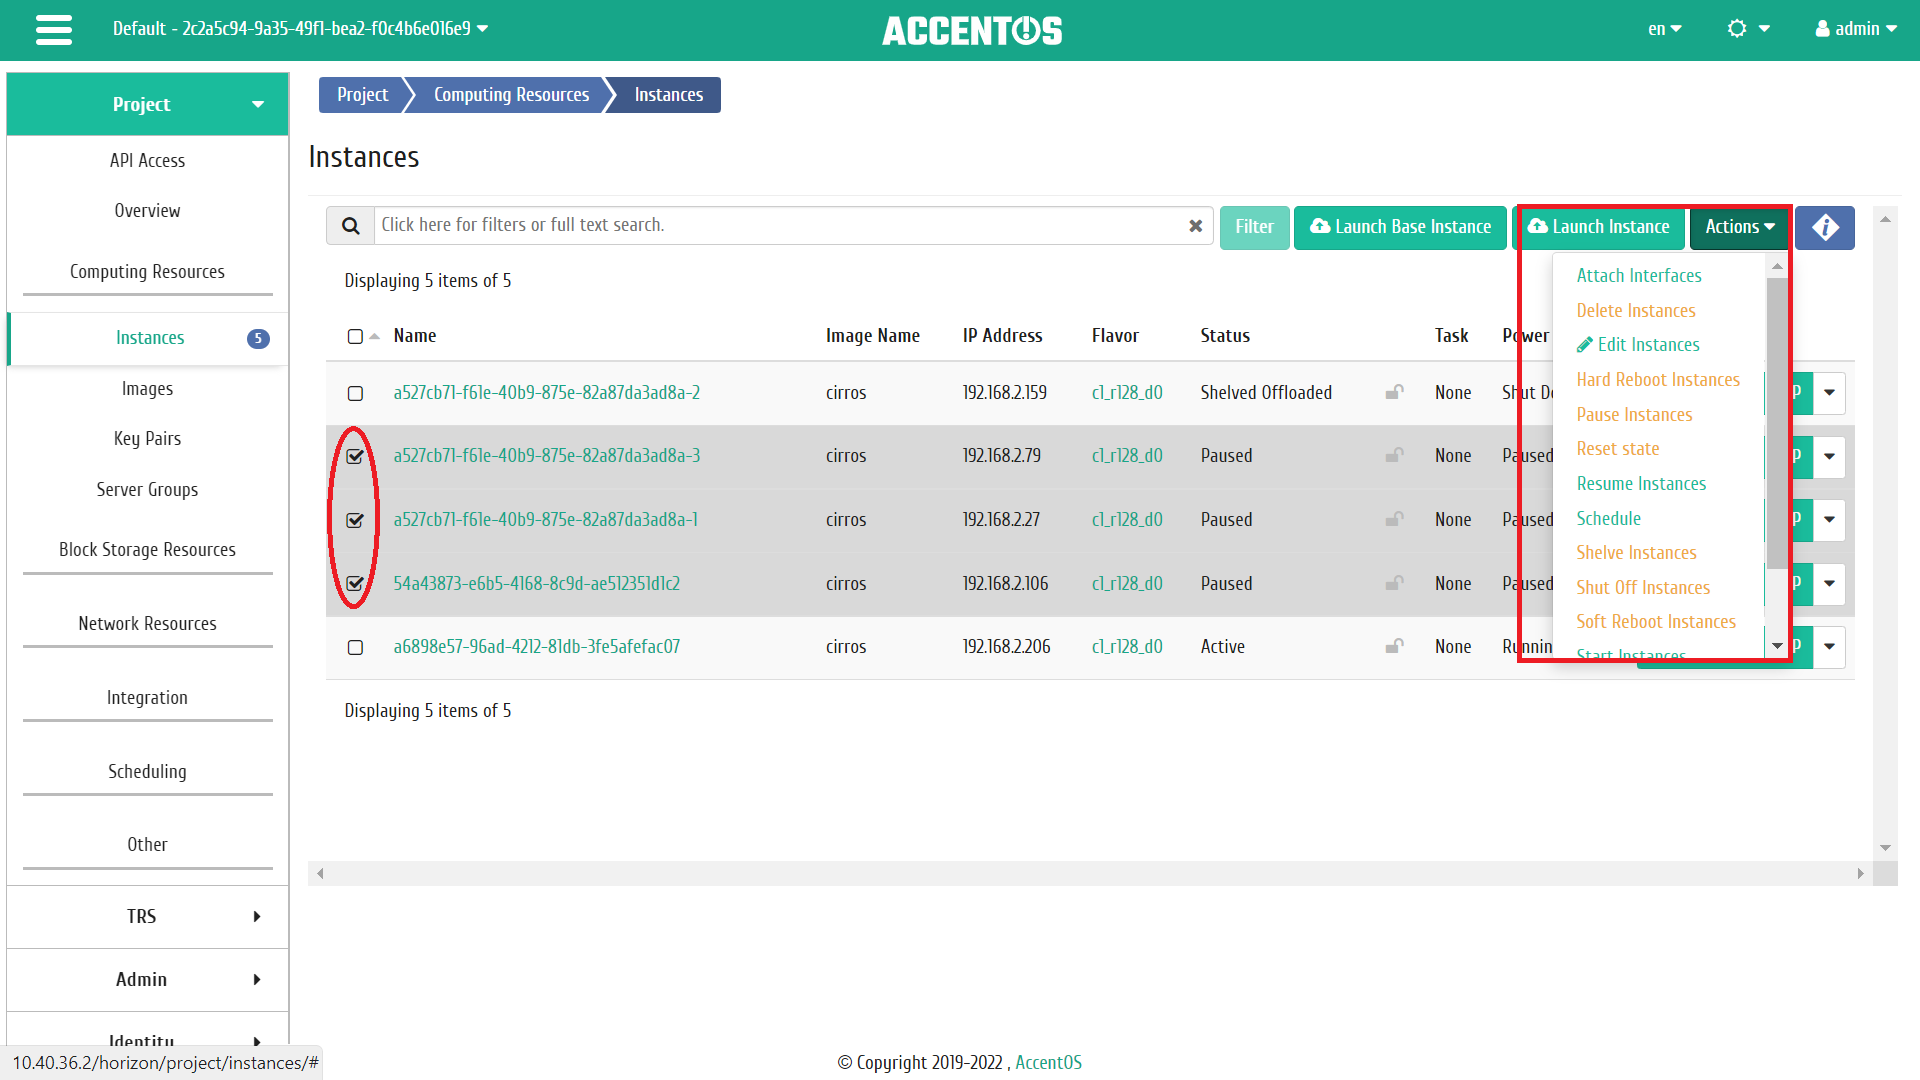Uncheck instance 54a43873 checkbox

pyautogui.click(x=355, y=583)
